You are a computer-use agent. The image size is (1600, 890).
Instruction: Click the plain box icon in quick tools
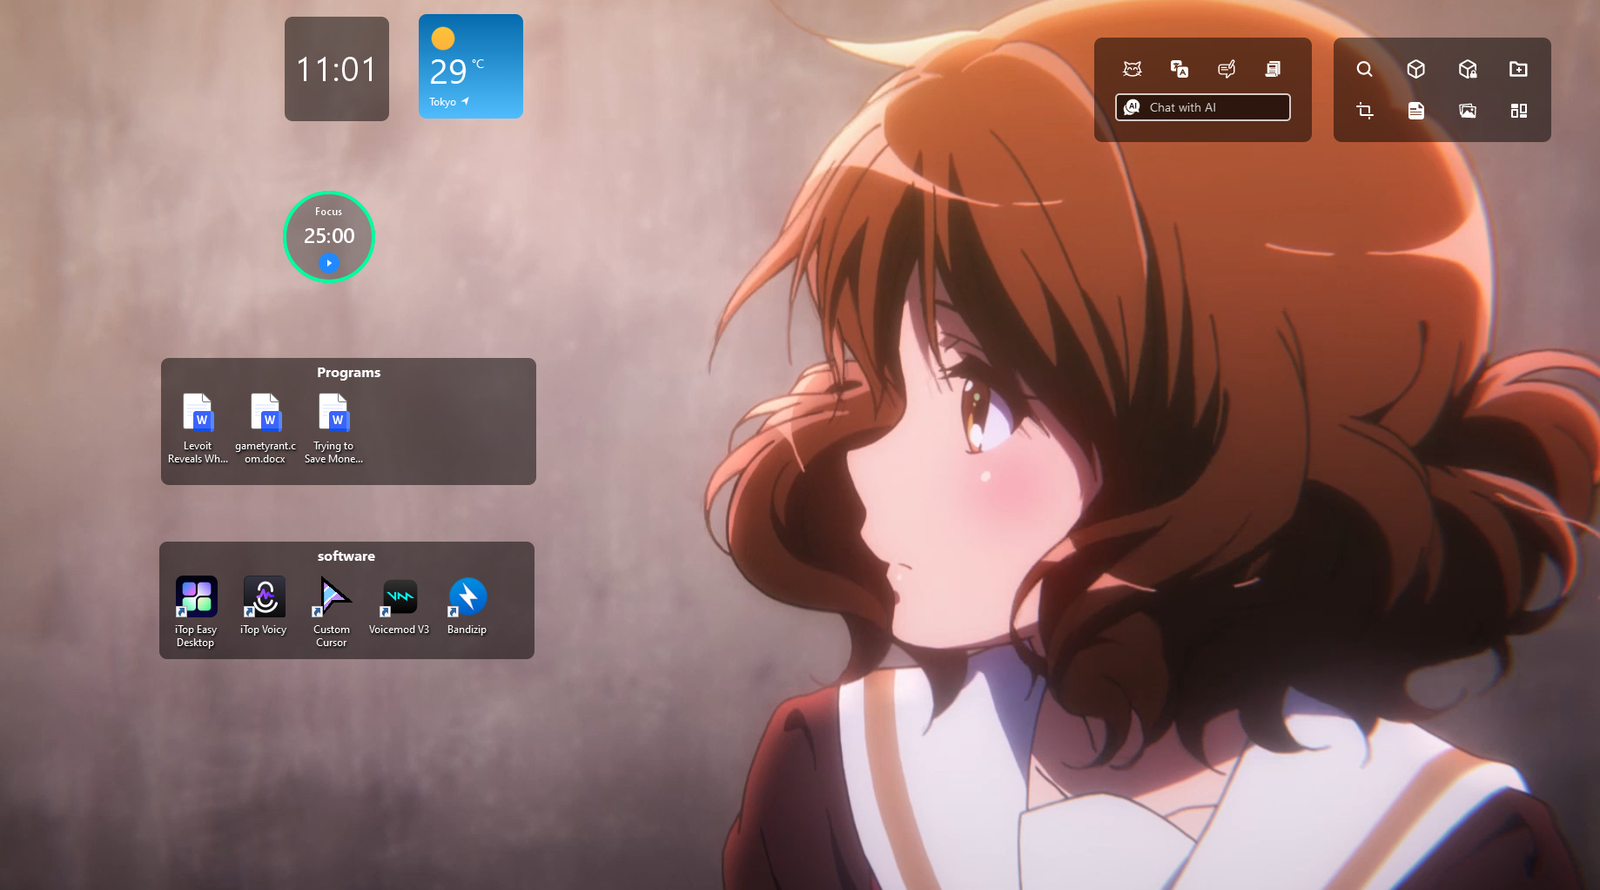(1416, 69)
